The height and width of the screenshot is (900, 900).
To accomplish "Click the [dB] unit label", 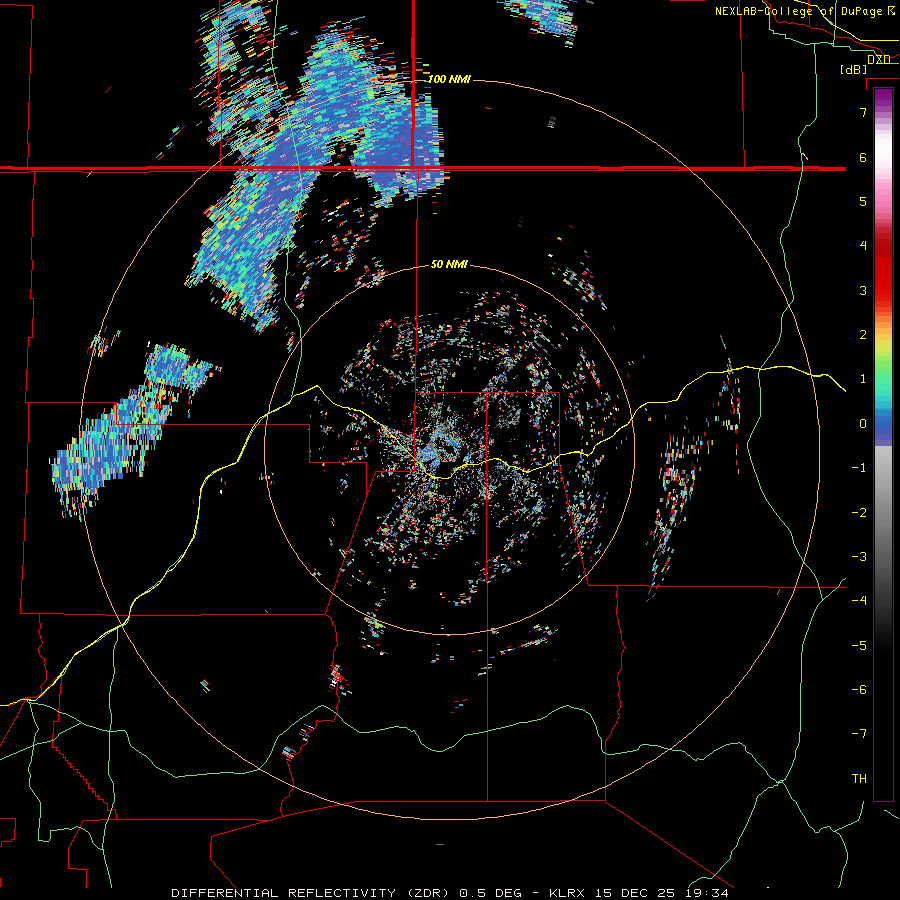I will tap(854, 69).
